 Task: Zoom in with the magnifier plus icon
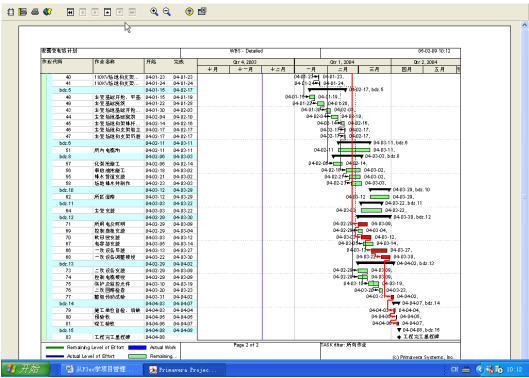click(154, 12)
